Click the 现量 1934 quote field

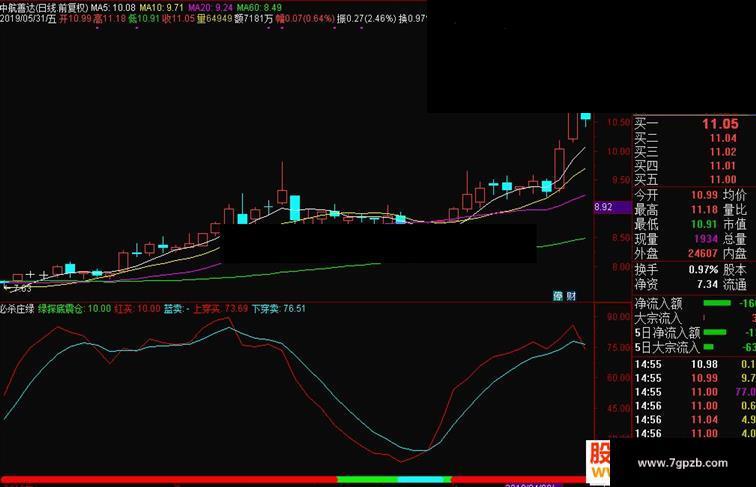(x=676, y=239)
